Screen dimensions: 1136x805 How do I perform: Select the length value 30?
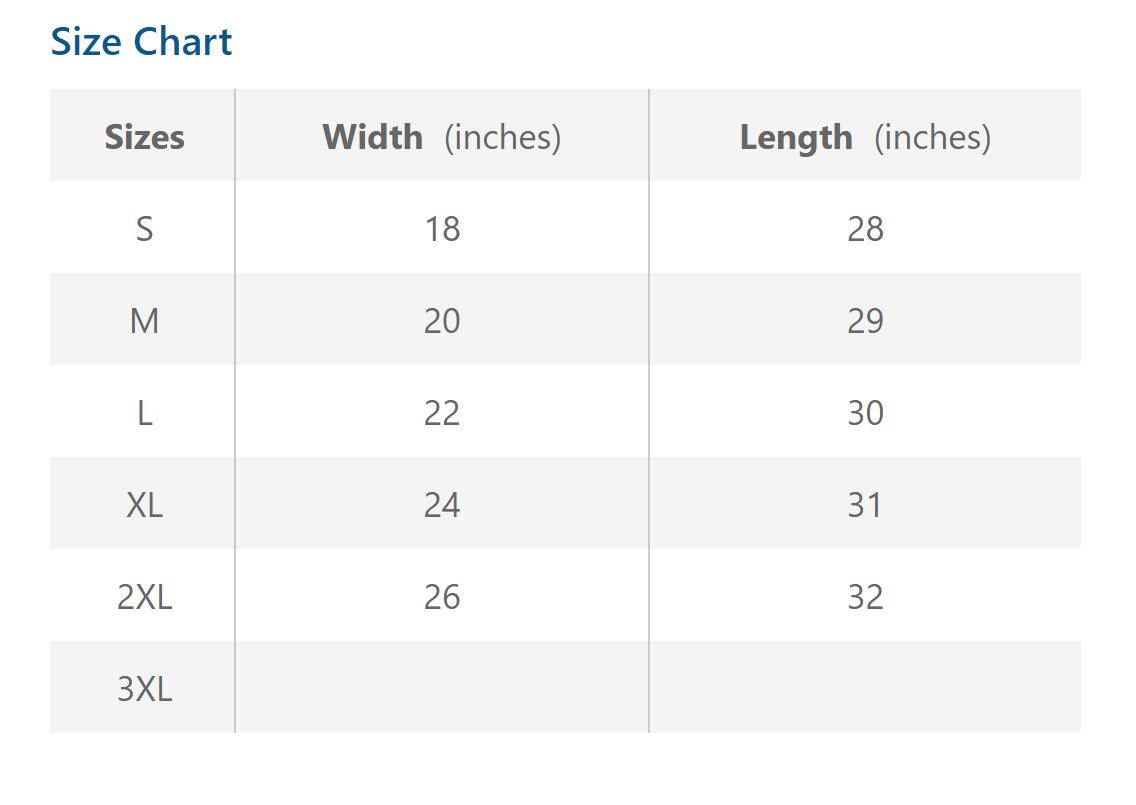865,413
